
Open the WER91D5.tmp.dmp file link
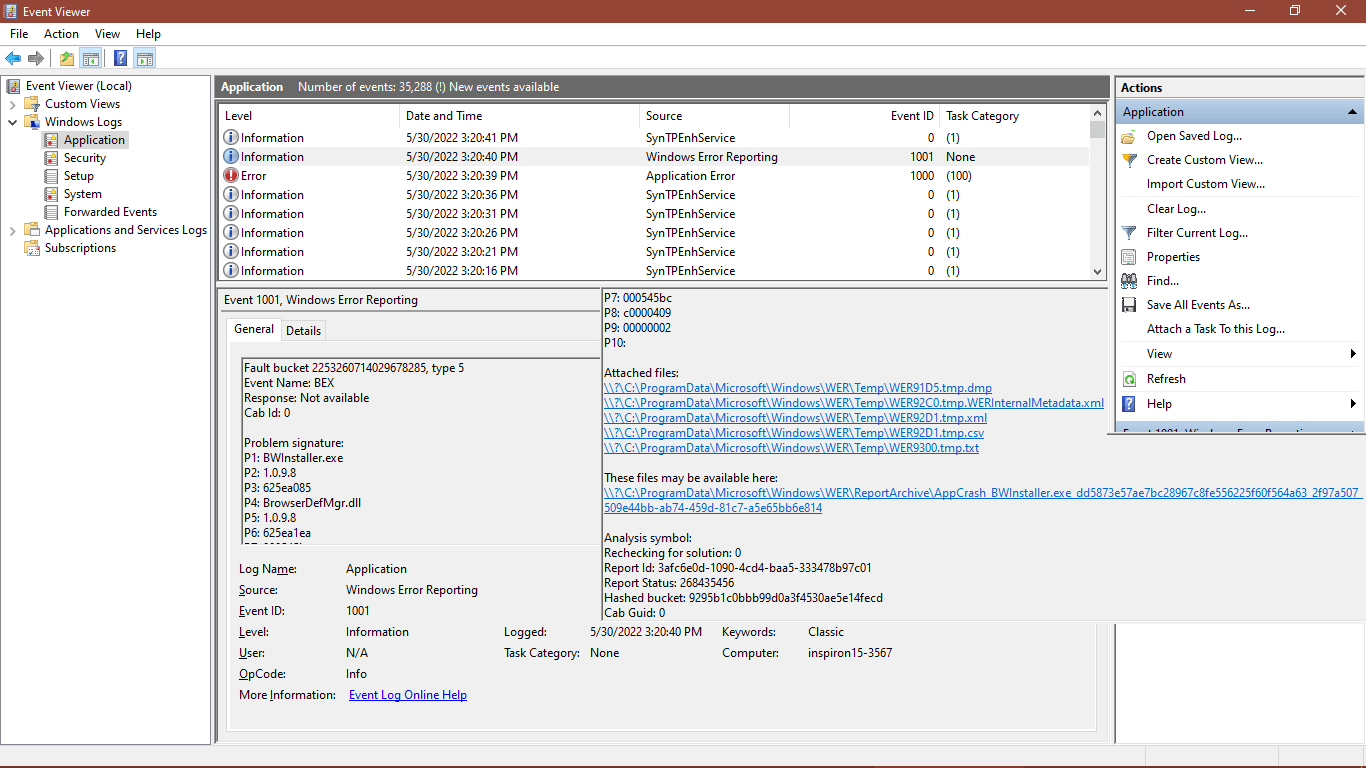point(798,388)
